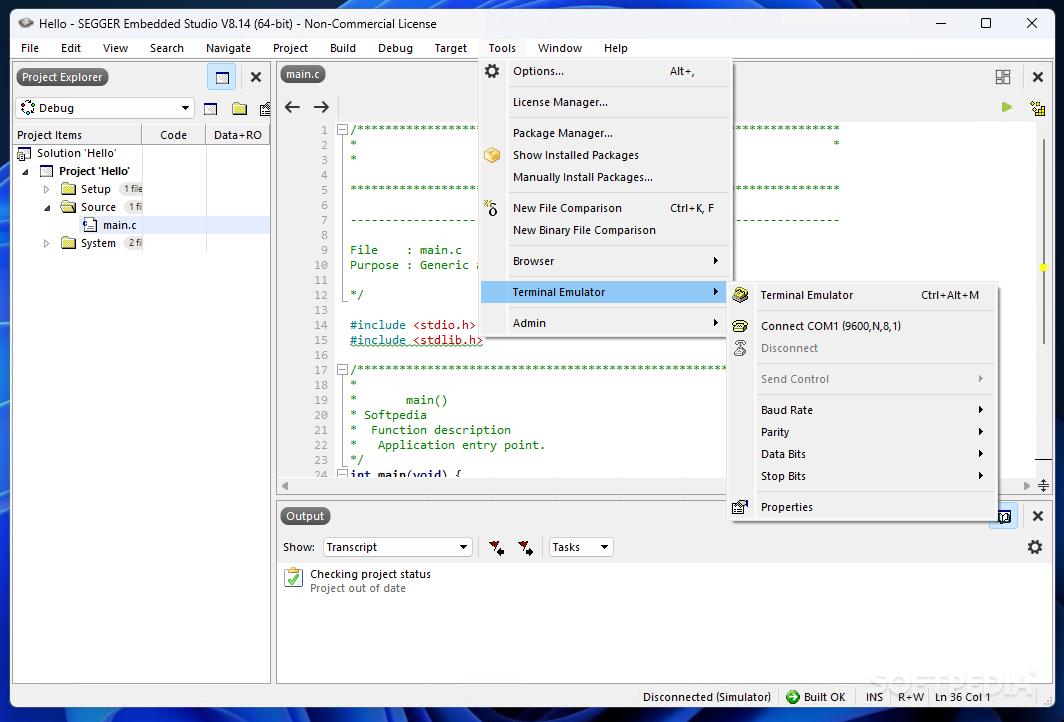Close the Output panel
1064x722 pixels.
(x=1038, y=516)
